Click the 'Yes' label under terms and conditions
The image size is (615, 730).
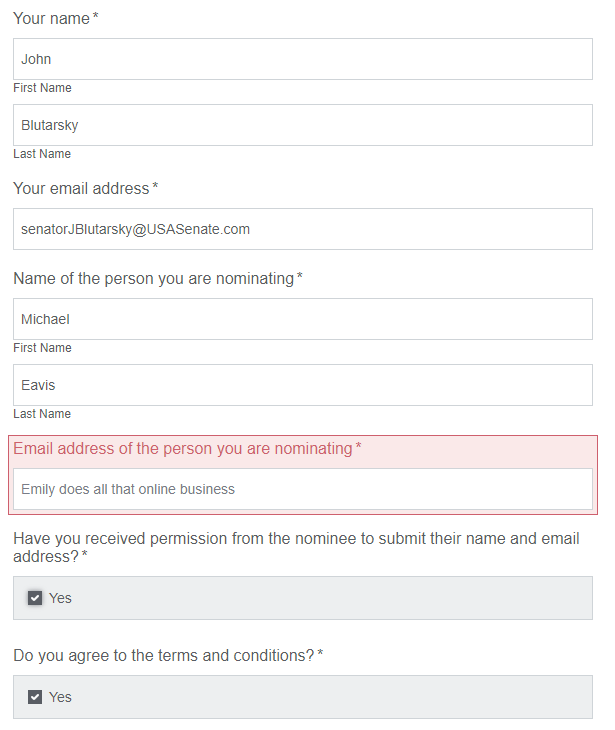coord(60,697)
